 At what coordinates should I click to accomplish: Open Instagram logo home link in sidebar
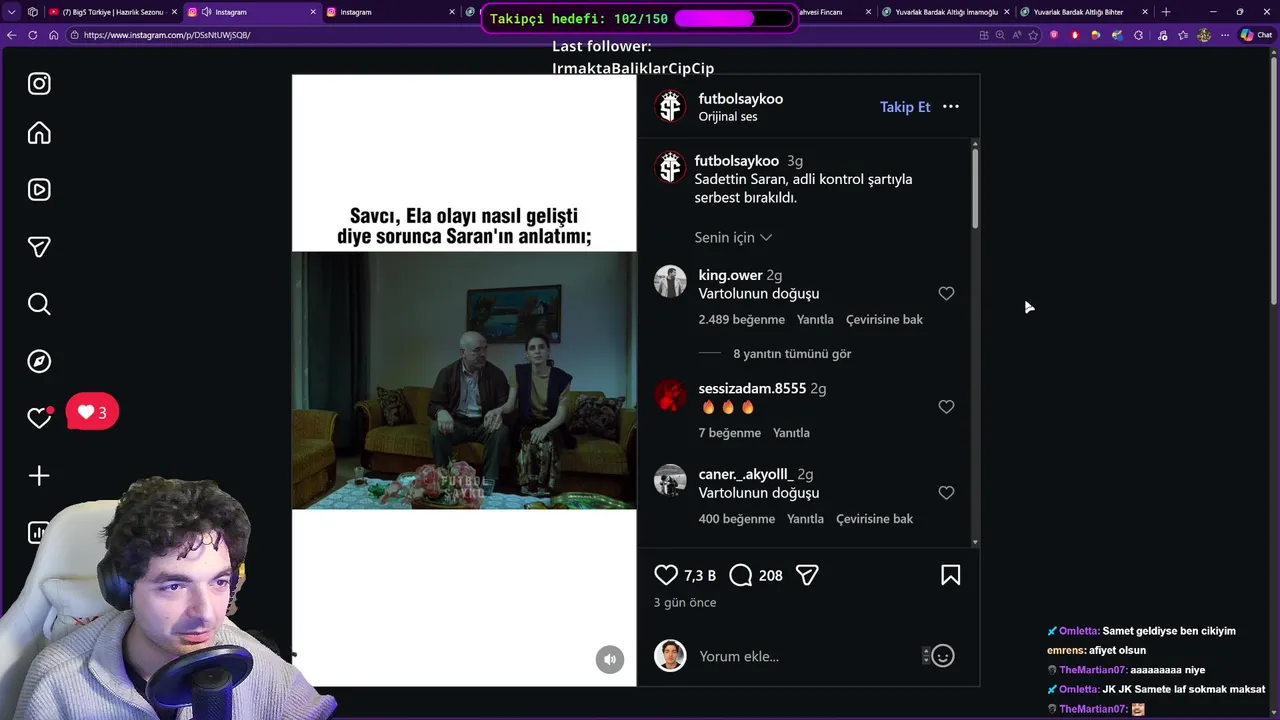[39, 84]
